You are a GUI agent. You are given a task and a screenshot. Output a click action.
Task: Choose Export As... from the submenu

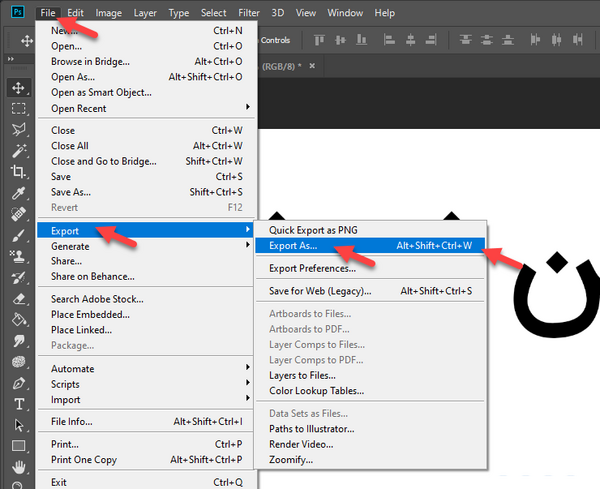tap(370, 246)
